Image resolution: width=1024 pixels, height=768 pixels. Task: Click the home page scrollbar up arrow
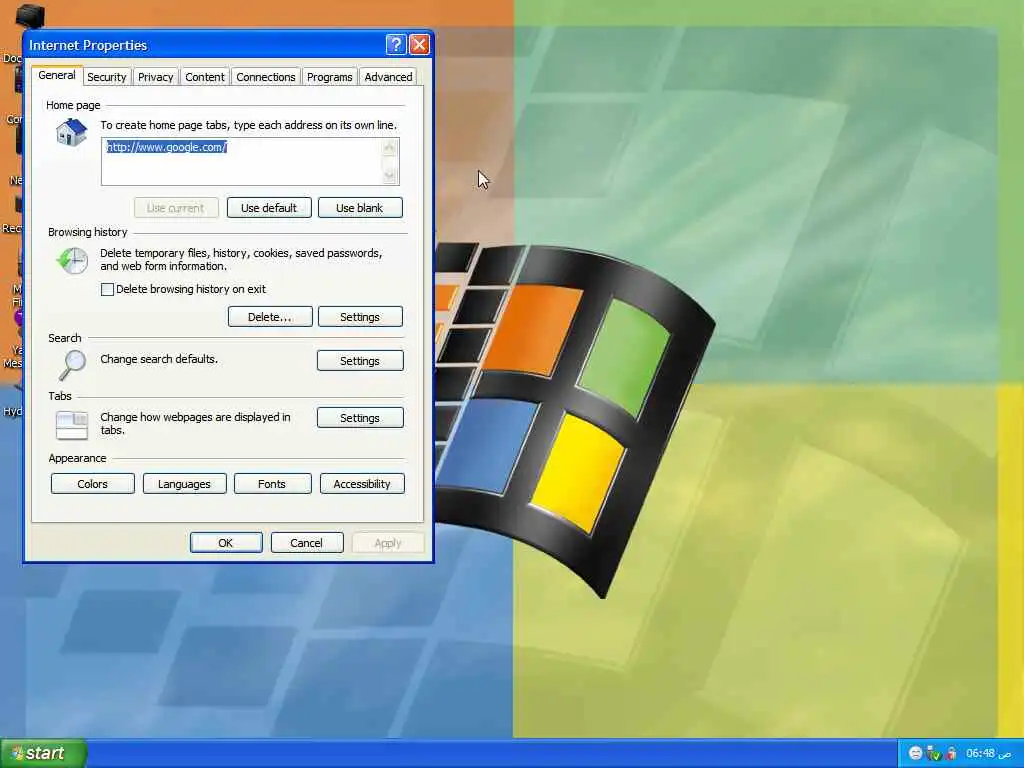point(389,148)
